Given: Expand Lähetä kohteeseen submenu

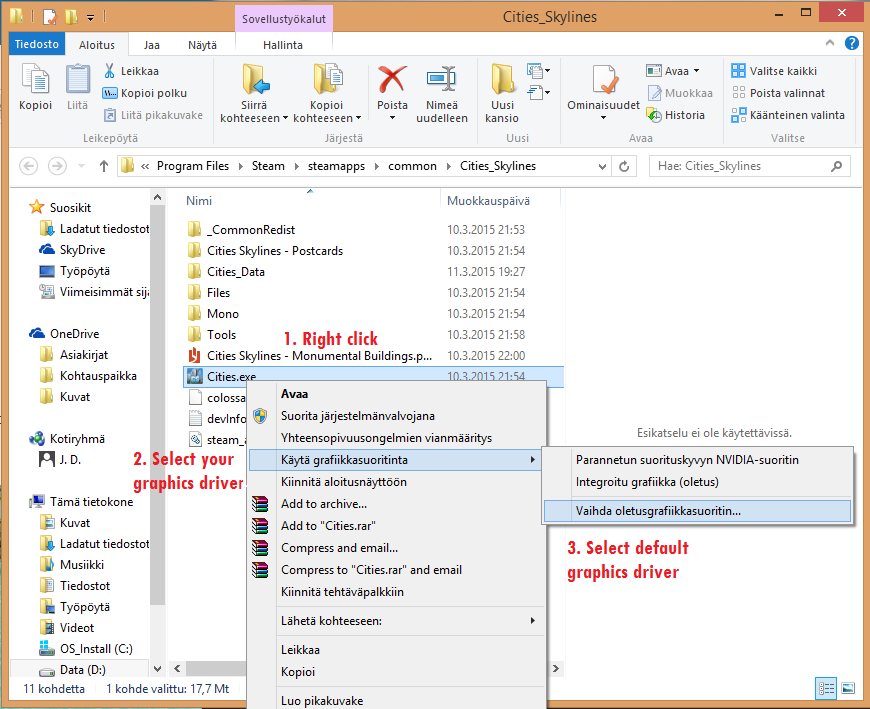Looking at the screenshot, I should (x=533, y=621).
